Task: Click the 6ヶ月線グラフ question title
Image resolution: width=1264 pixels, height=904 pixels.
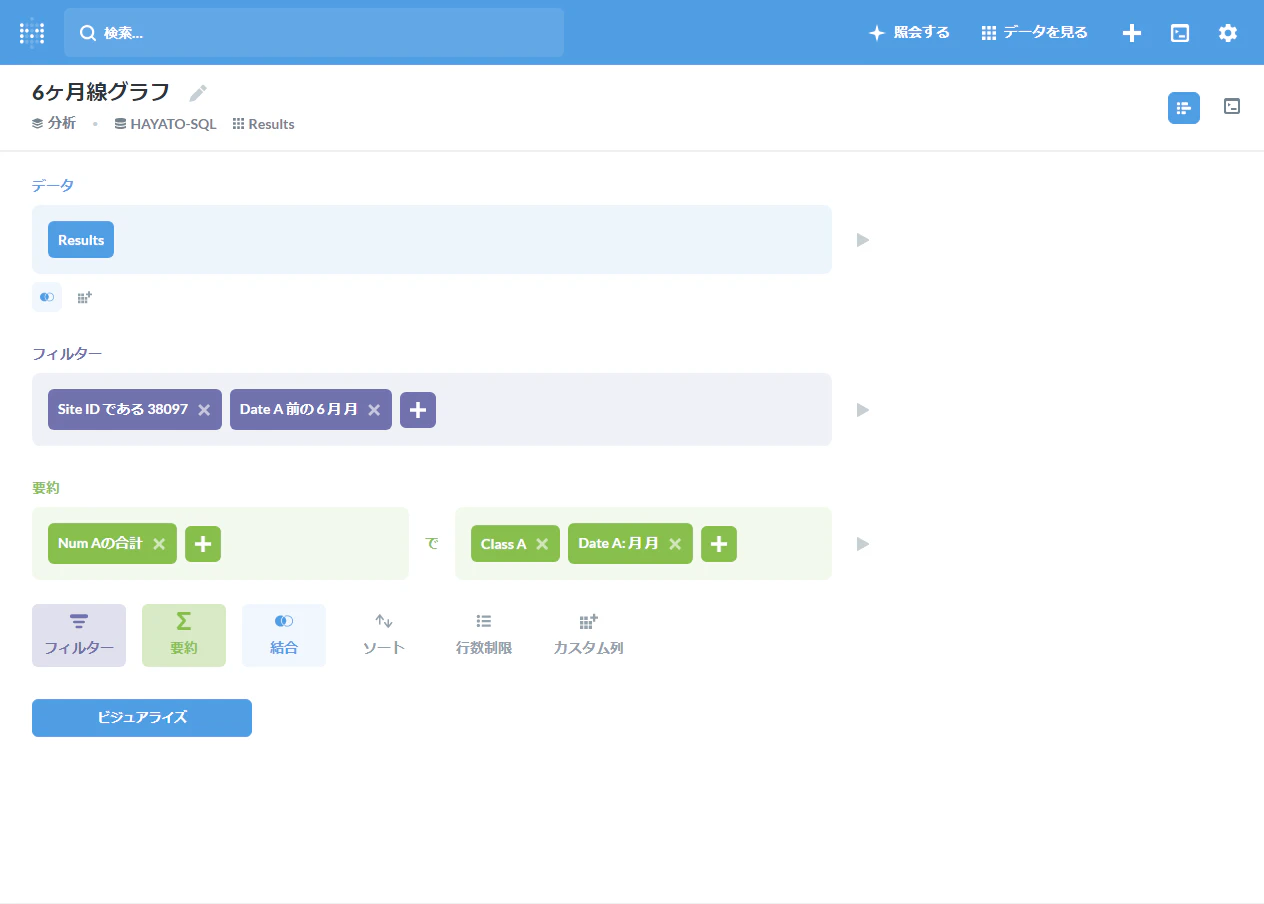Action: pyautogui.click(x=101, y=93)
